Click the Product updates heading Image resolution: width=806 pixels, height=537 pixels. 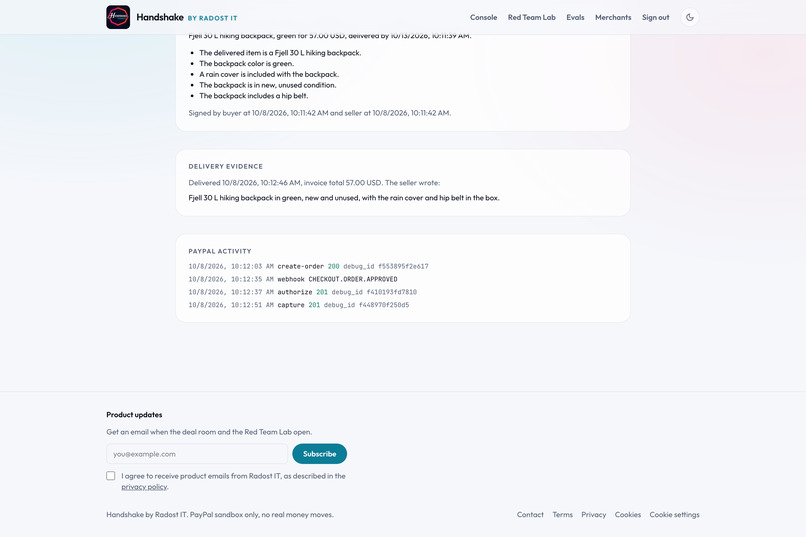click(x=134, y=415)
